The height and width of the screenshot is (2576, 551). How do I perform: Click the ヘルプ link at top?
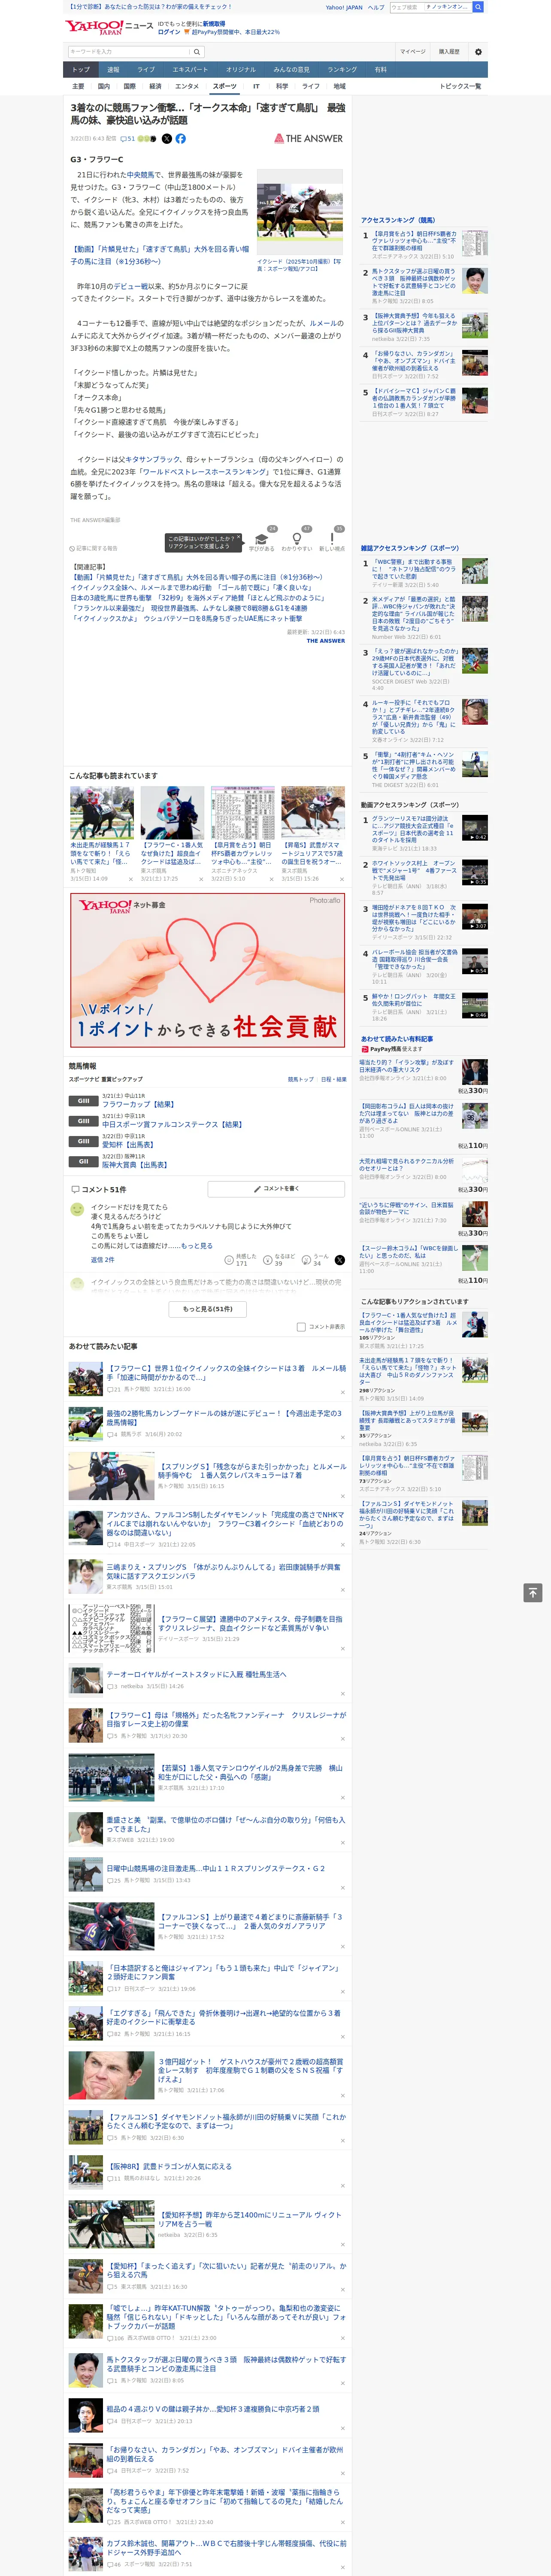click(x=376, y=7)
